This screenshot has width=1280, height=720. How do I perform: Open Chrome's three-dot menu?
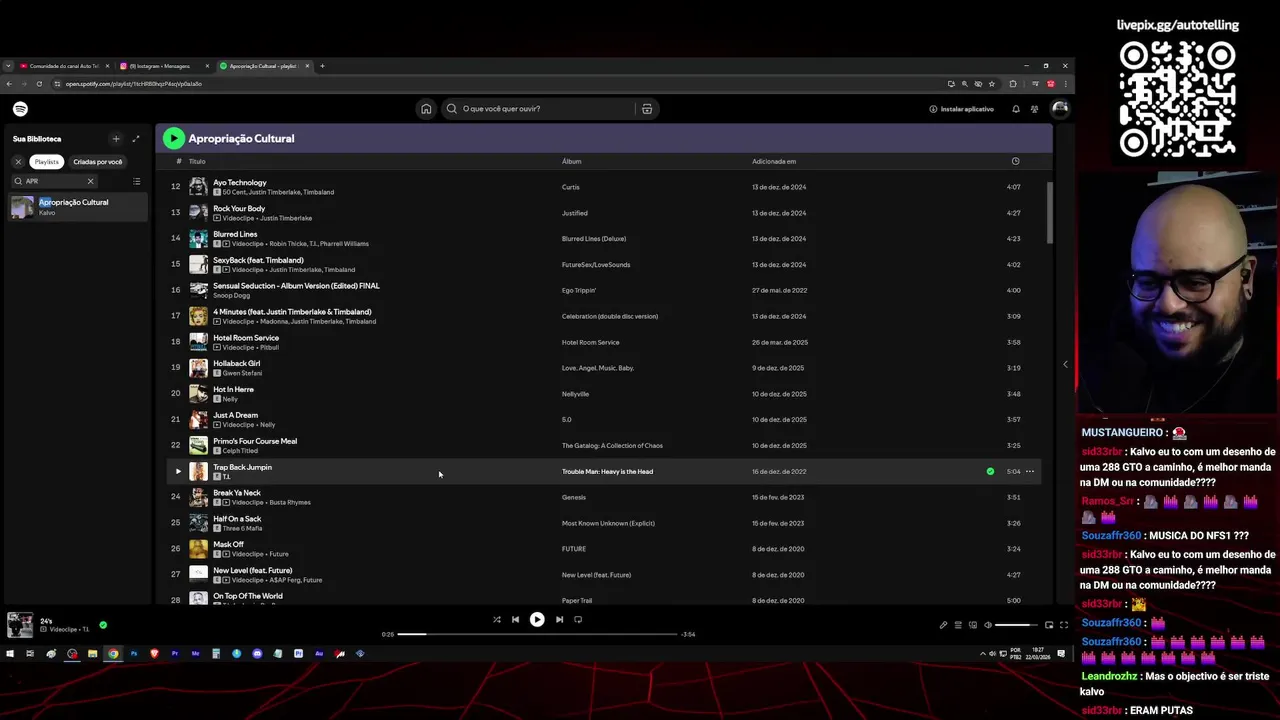(1065, 84)
